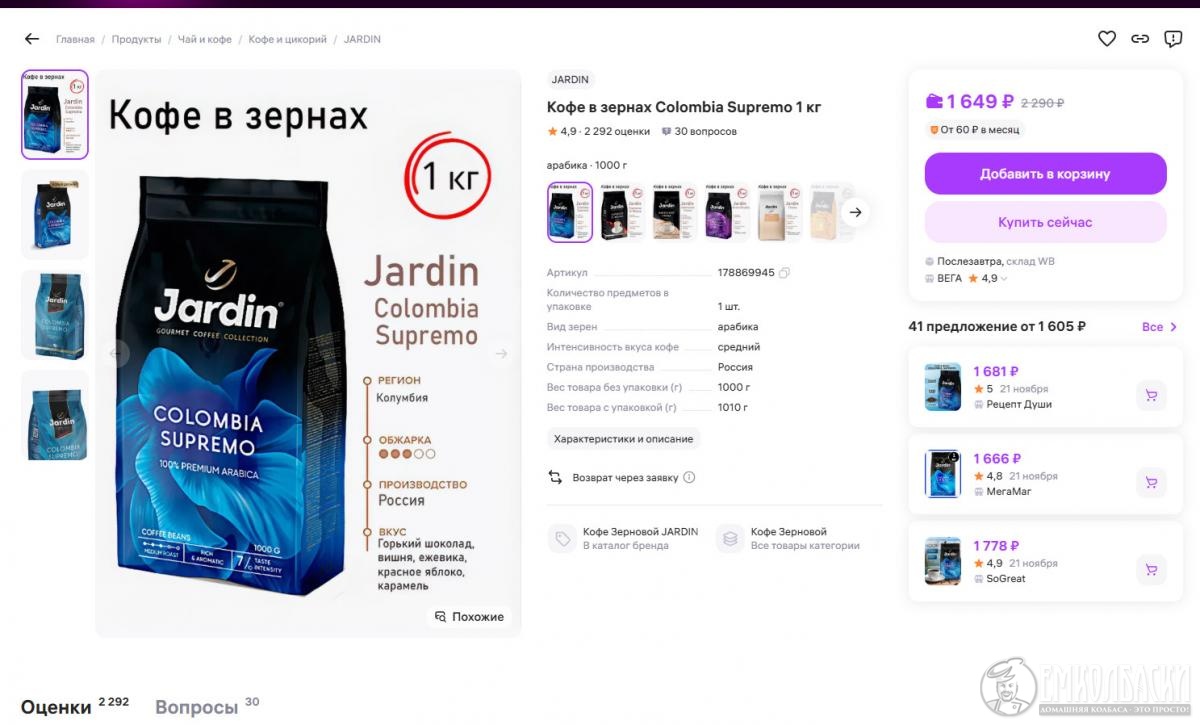1200x725 pixels.
Task: Click Купить сейчас button
Action: 1045,222
